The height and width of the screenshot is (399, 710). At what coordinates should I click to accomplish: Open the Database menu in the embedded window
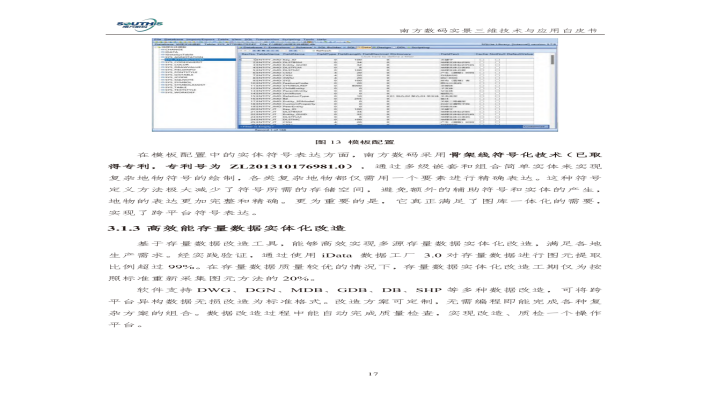[x=173, y=39]
